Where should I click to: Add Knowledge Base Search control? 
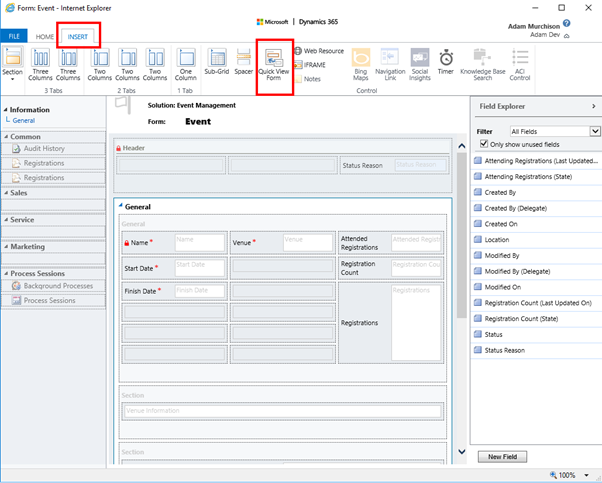coord(483,64)
